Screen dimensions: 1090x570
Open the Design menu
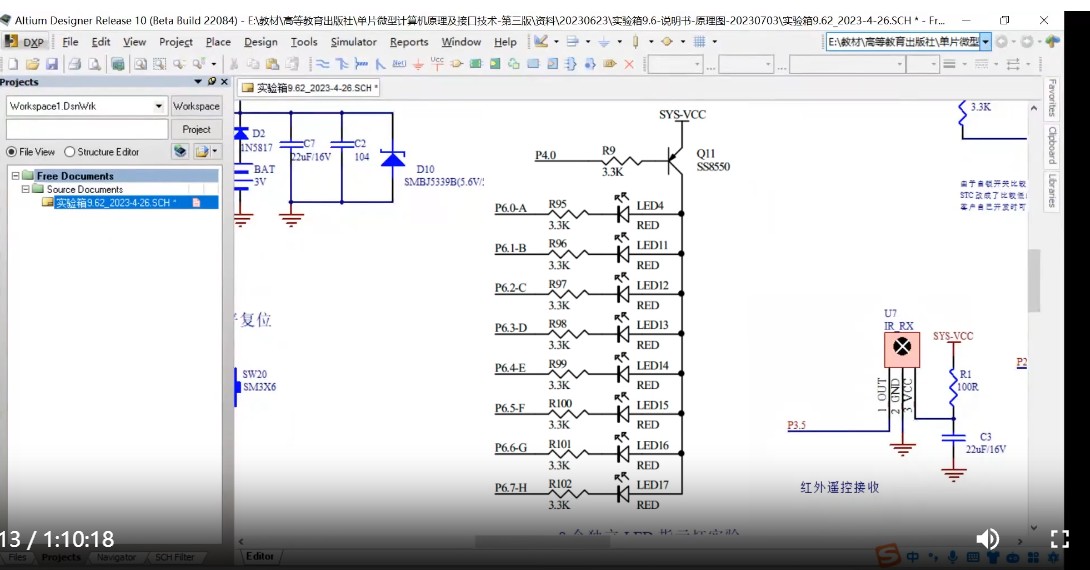pos(260,42)
